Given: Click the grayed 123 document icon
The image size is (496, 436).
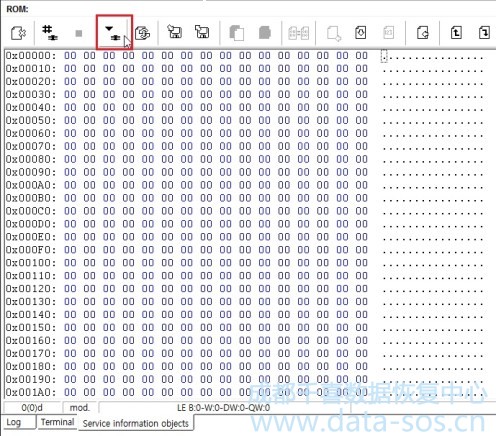Looking at the screenshot, I should pos(388,33).
